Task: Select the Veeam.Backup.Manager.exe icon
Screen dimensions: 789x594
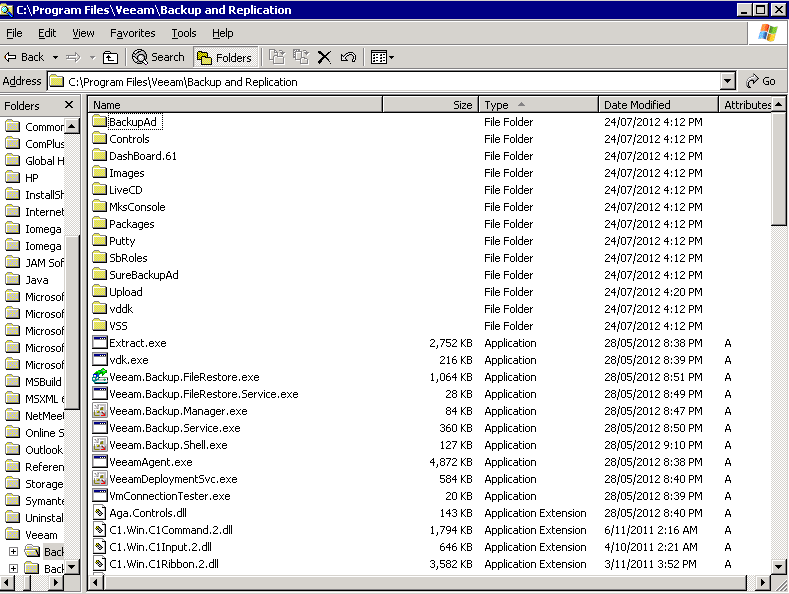Action: [x=100, y=411]
